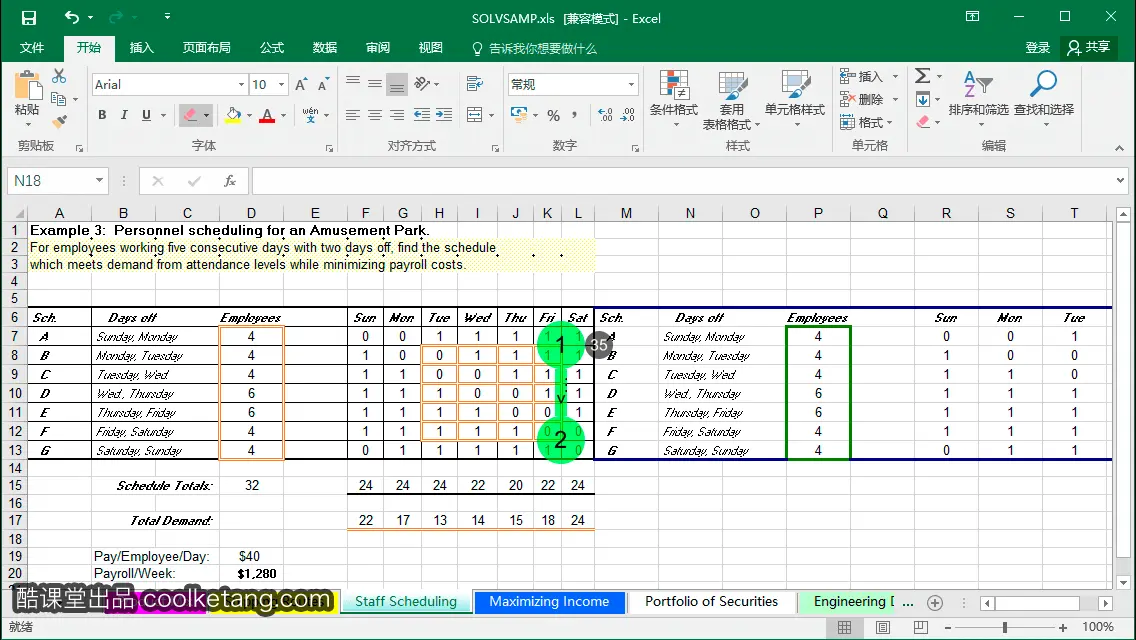Switch to the Formulas (公式) tab

tap(272, 48)
